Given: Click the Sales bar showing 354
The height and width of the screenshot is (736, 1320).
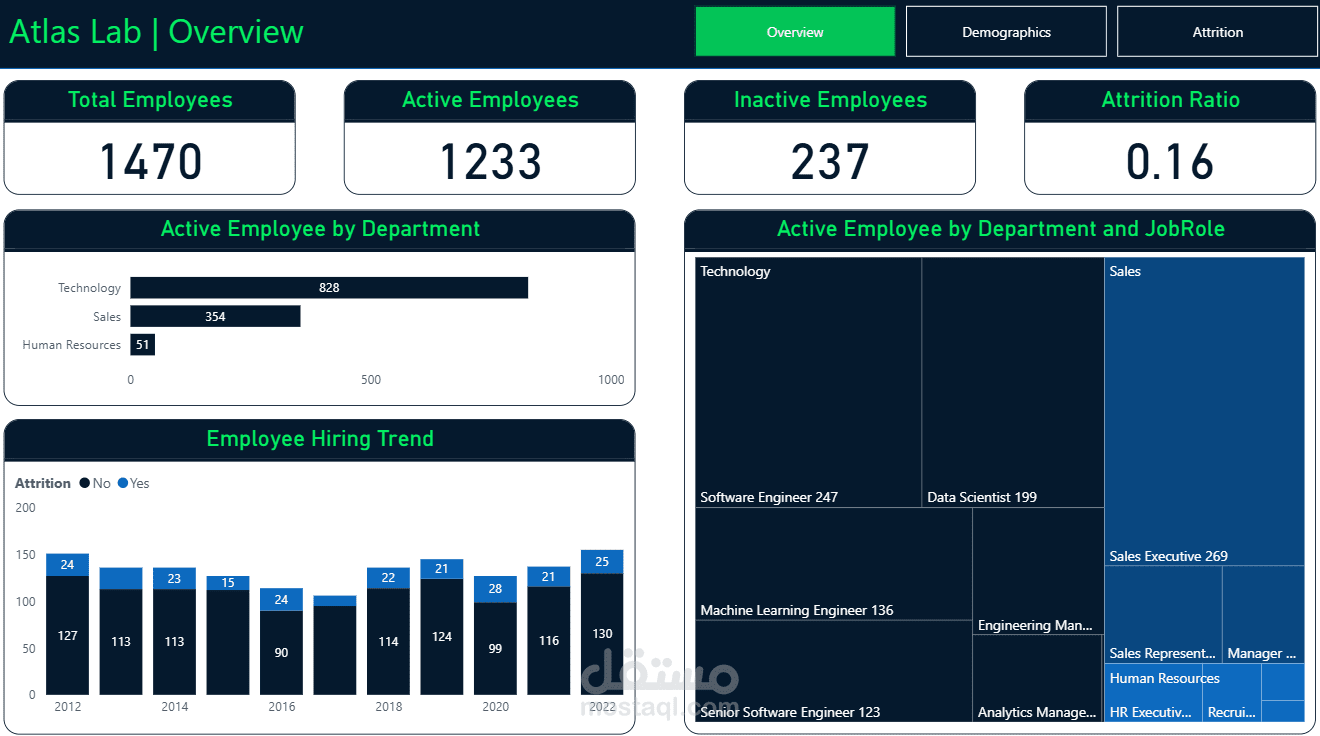Looking at the screenshot, I should click(x=215, y=316).
